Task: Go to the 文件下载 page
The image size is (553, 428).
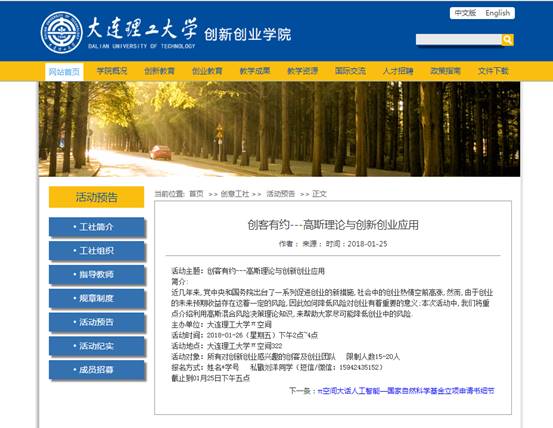Action: tap(493, 71)
